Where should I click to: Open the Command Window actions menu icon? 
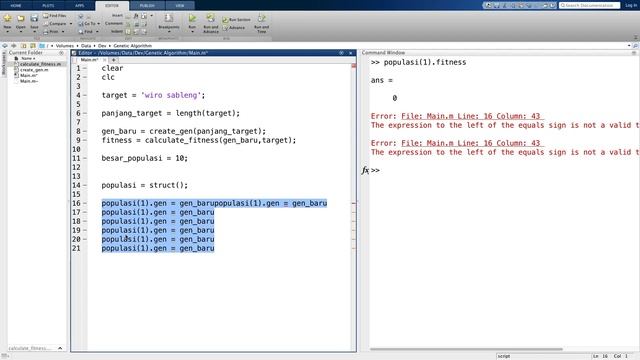pos(634,53)
